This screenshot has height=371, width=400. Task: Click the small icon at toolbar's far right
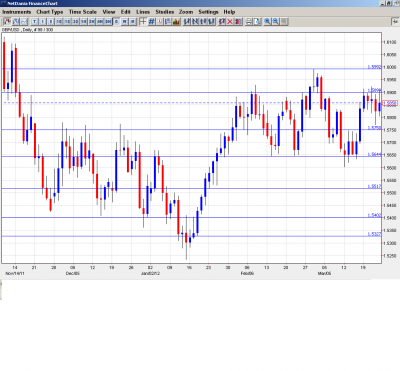(x=395, y=22)
